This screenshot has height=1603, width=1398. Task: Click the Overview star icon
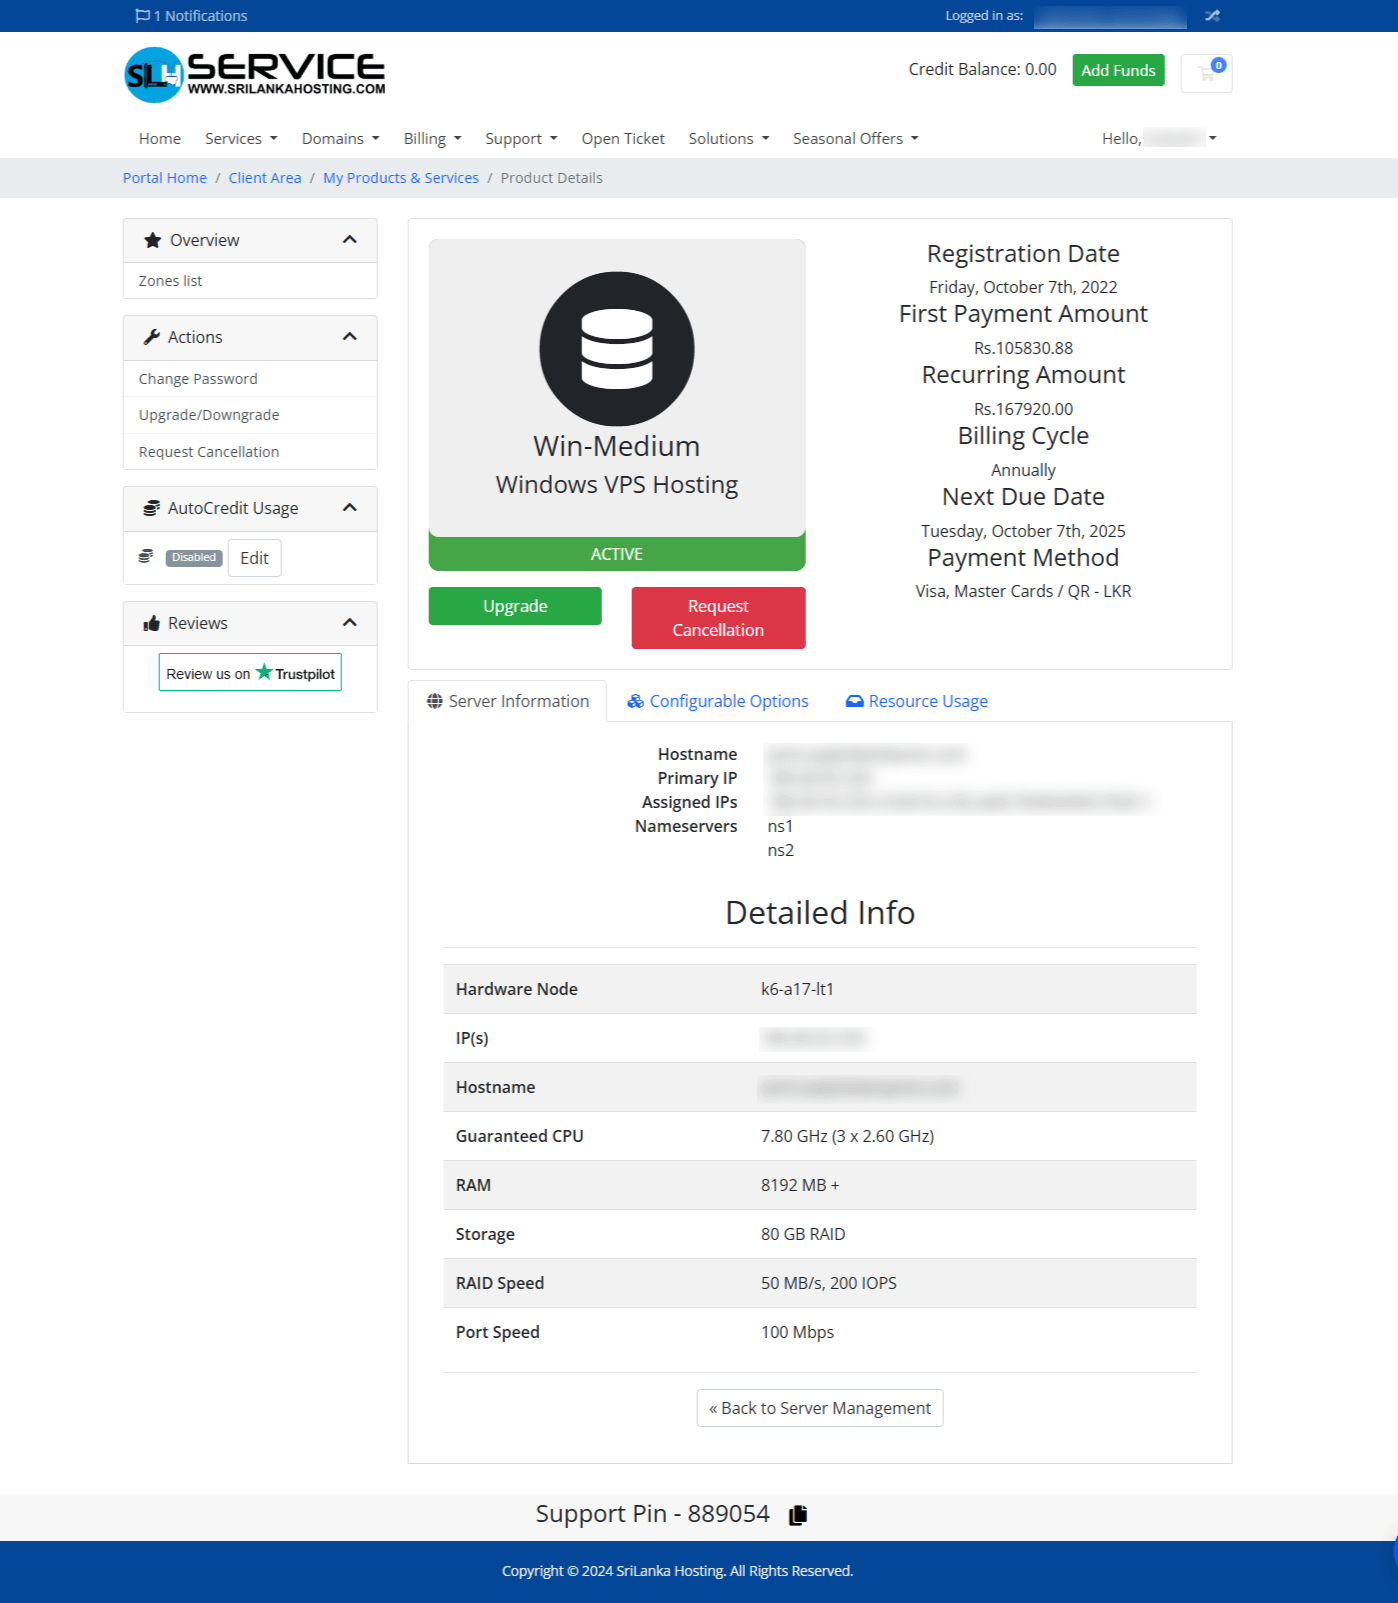[x=152, y=240]
